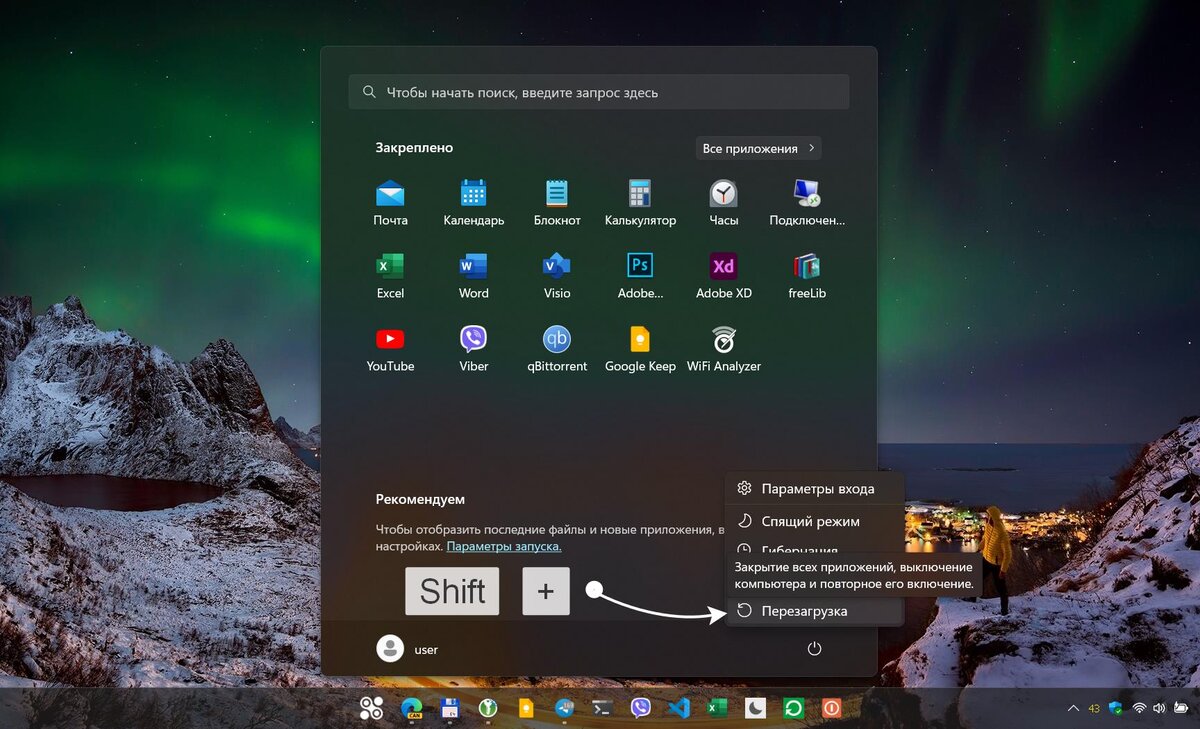This screenshot has height=729, width=1200.
Task: Open the terminal app on taskbar
Action: tap(602, 708)
